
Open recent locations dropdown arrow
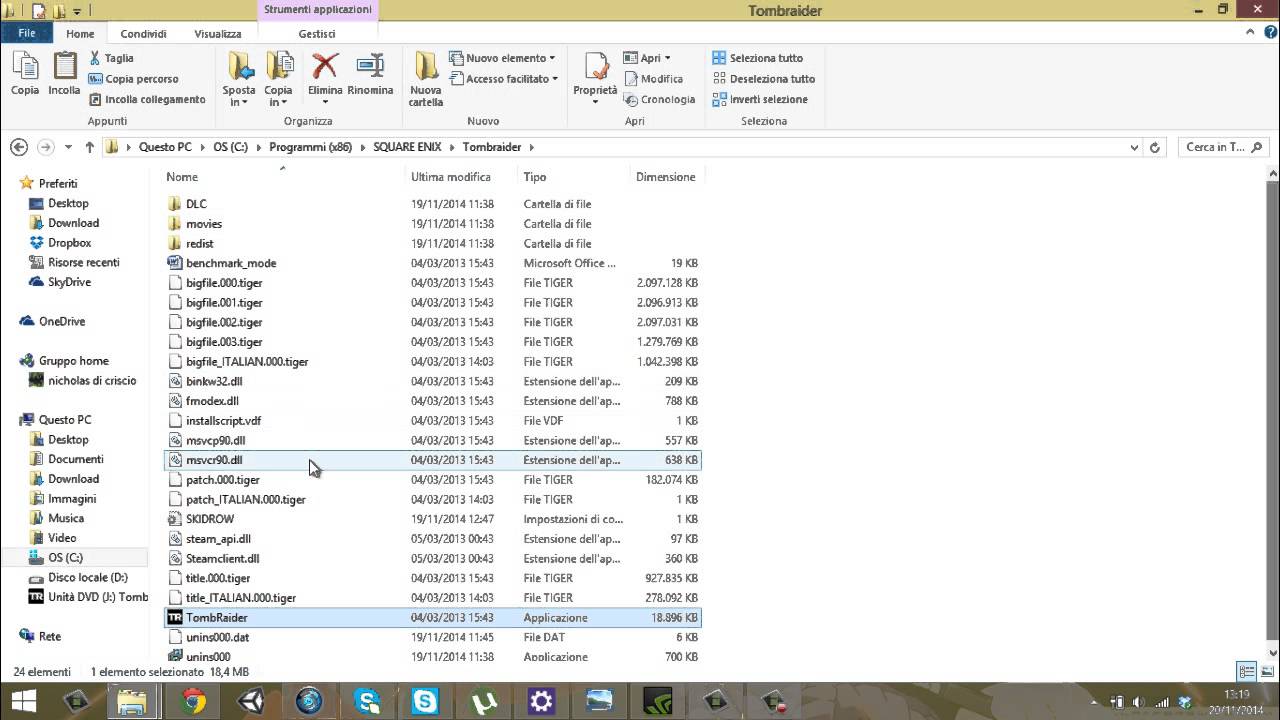pyautogui.click(x=68, y=147)
